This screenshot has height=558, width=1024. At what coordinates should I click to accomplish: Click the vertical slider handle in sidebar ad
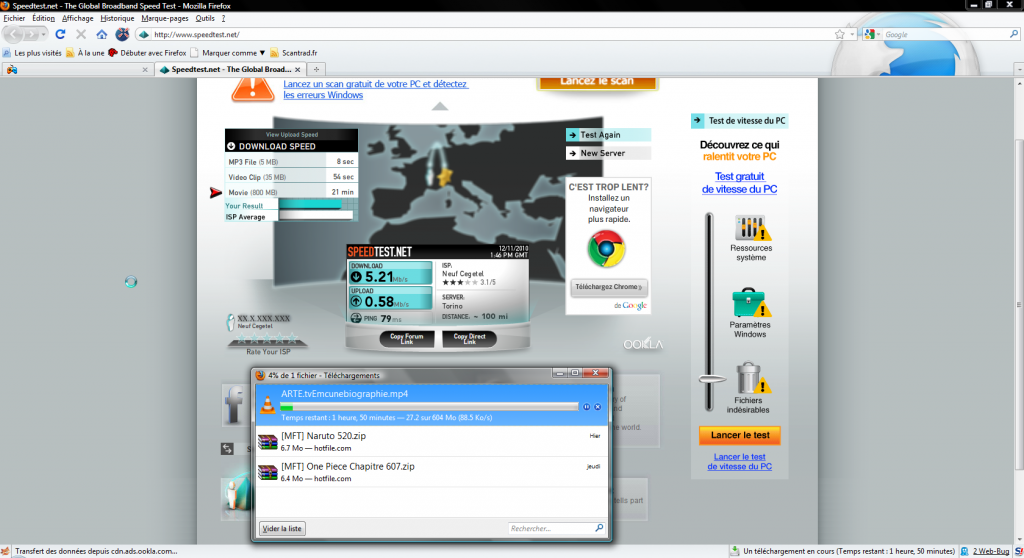click(712, 379)
